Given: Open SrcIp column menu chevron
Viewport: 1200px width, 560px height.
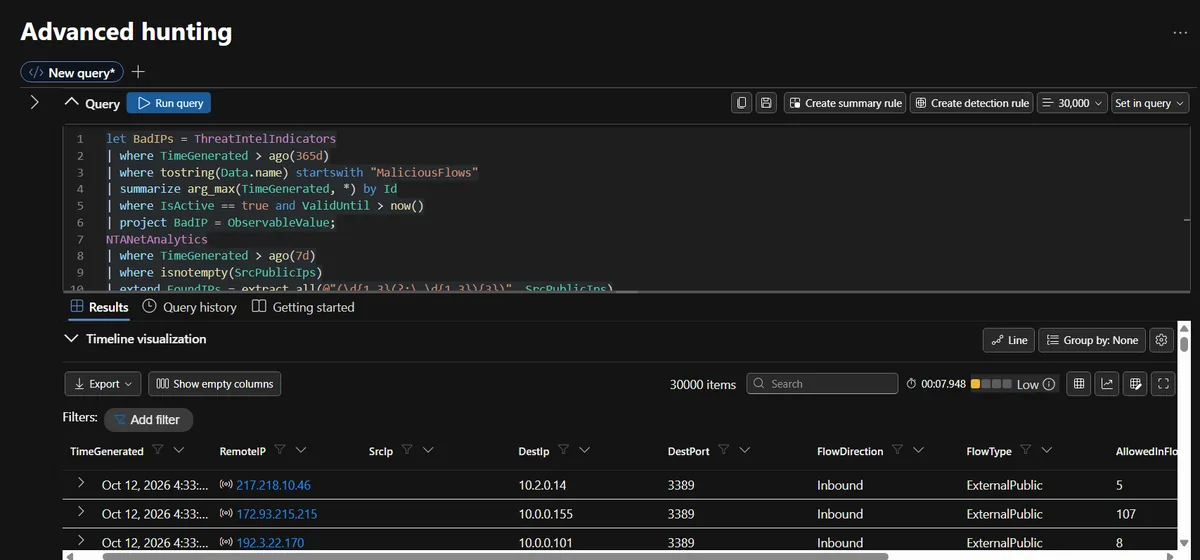Looking at the screenshot, I should click(x=428, y=451).
